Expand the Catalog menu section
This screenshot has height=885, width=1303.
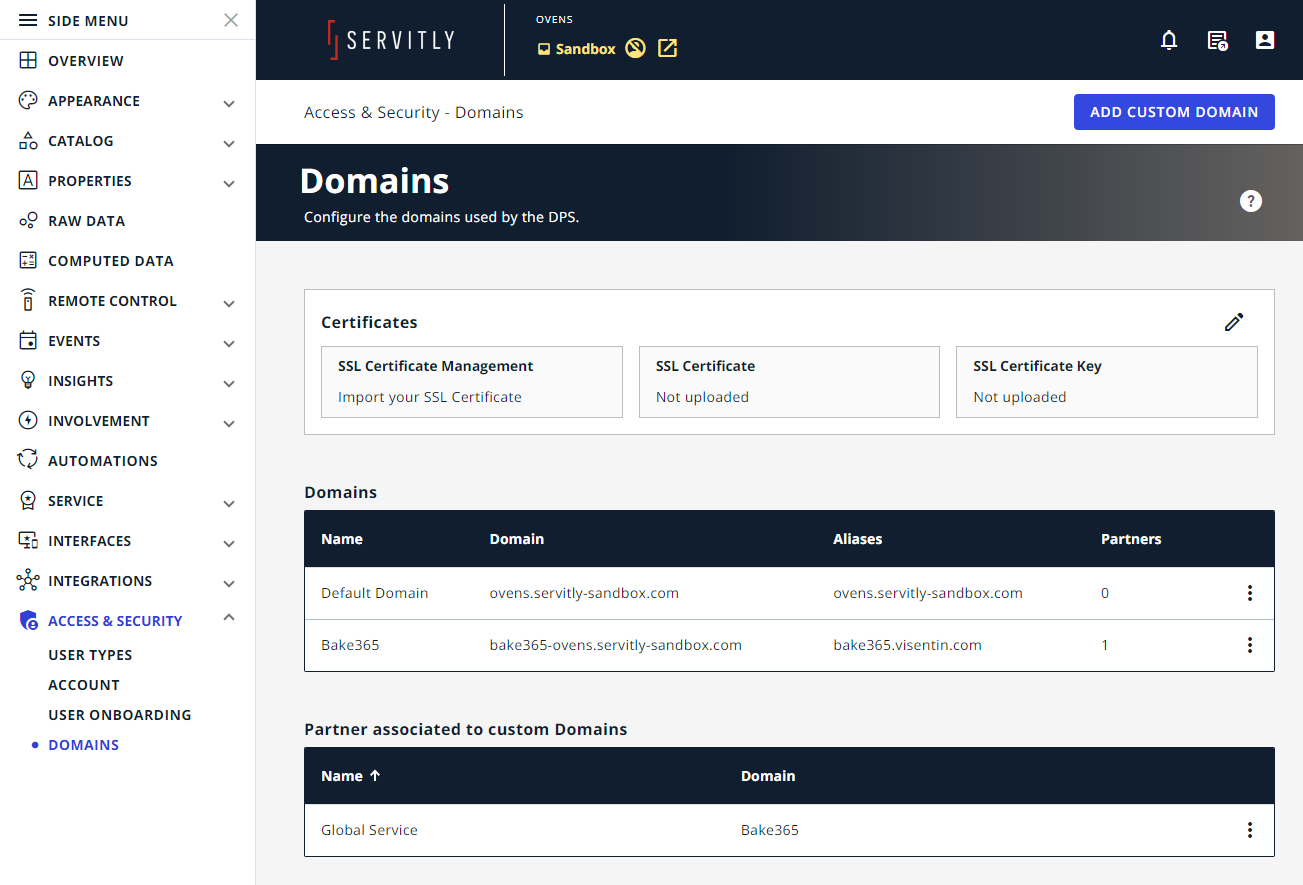[x=229, y=143]
